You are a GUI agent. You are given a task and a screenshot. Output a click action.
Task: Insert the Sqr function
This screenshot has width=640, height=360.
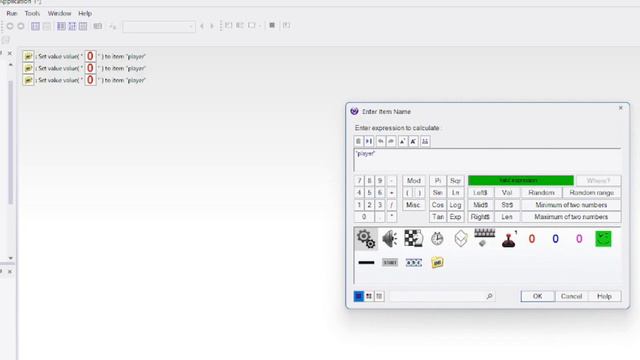pos(455,180)
